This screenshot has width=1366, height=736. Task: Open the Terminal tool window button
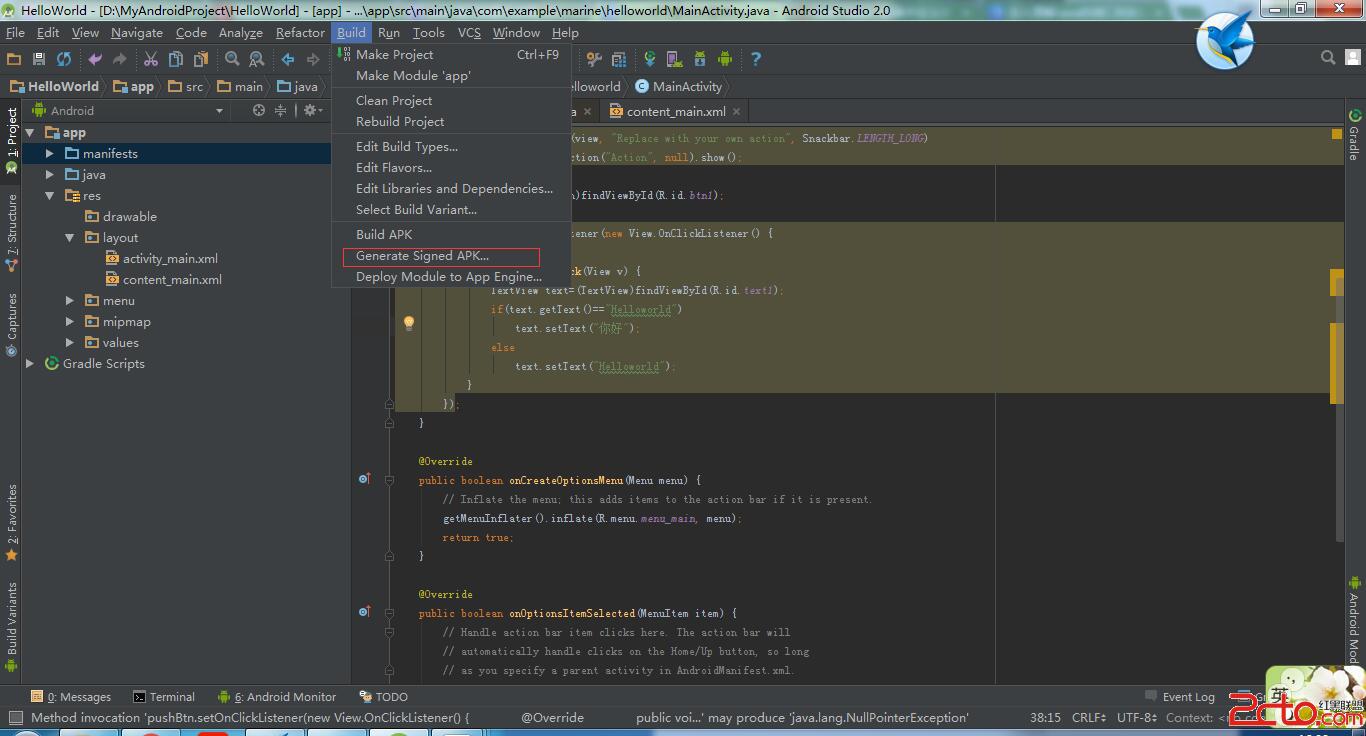coord(163,697)
